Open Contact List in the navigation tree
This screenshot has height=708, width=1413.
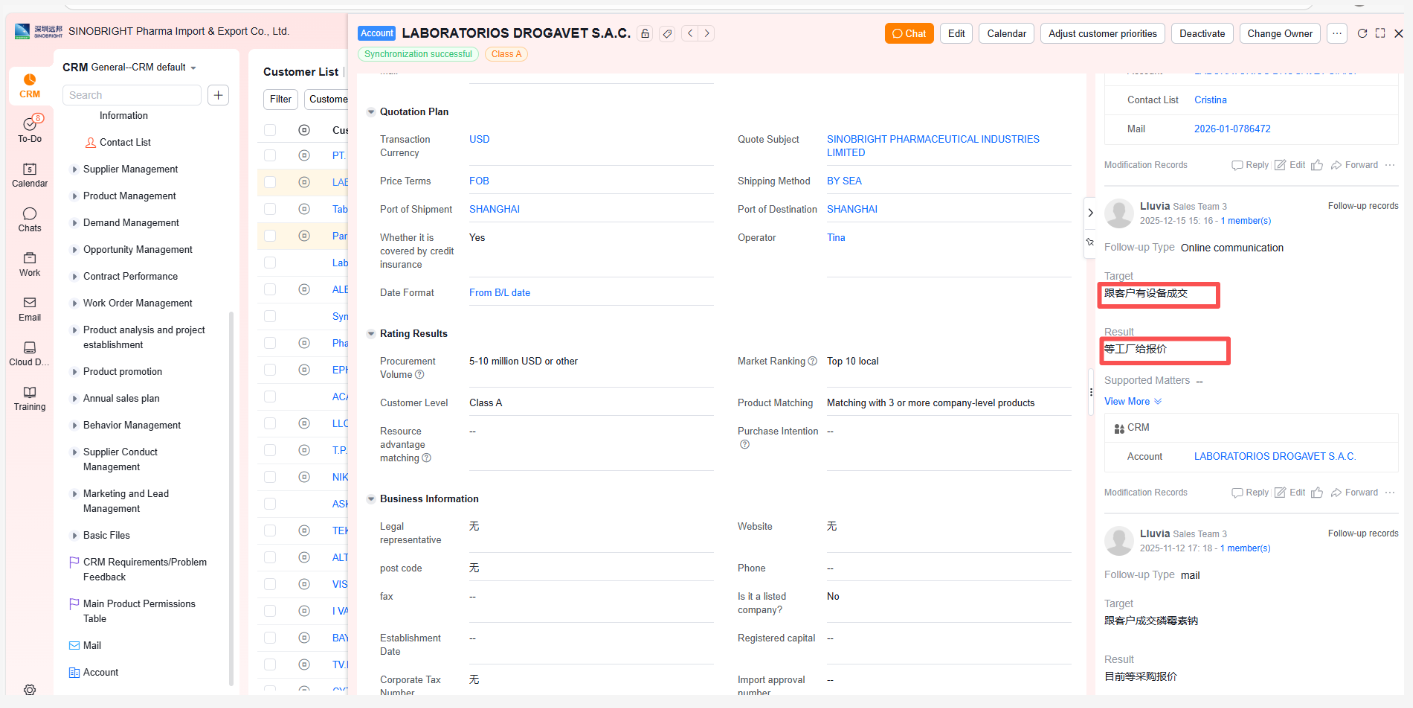coord(125,142)
